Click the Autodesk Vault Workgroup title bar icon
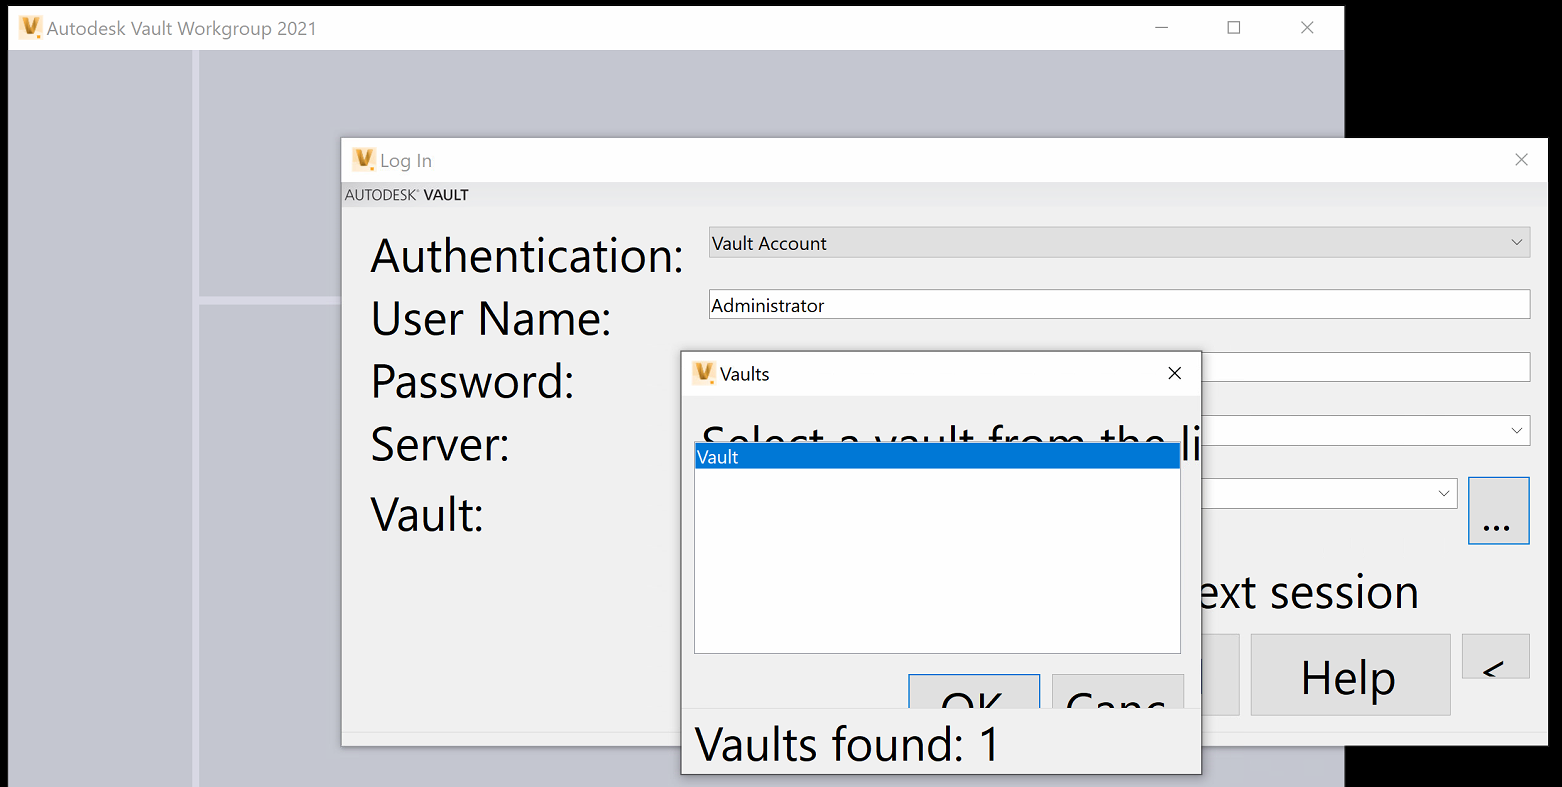 [31, 28]
